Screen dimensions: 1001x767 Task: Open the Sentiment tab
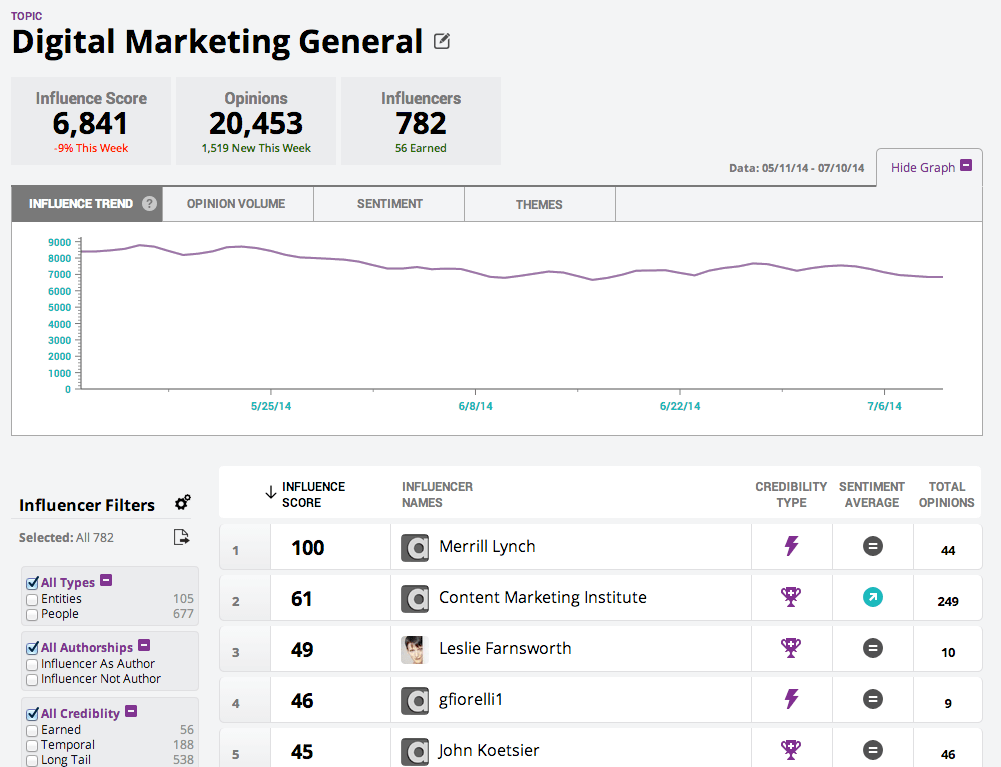(389, 204)
